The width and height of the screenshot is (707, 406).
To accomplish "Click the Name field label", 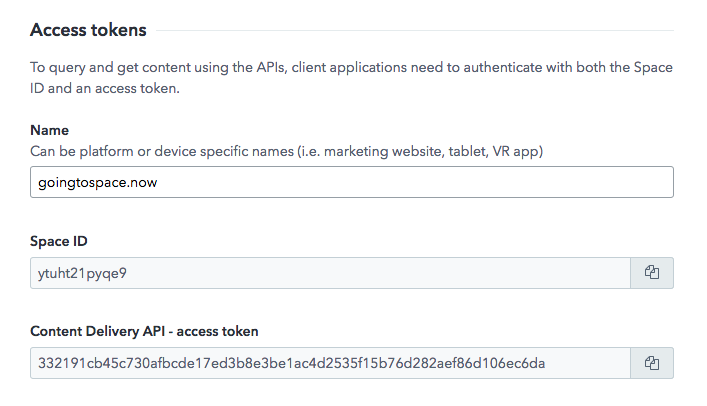I will tap(50, 130).
